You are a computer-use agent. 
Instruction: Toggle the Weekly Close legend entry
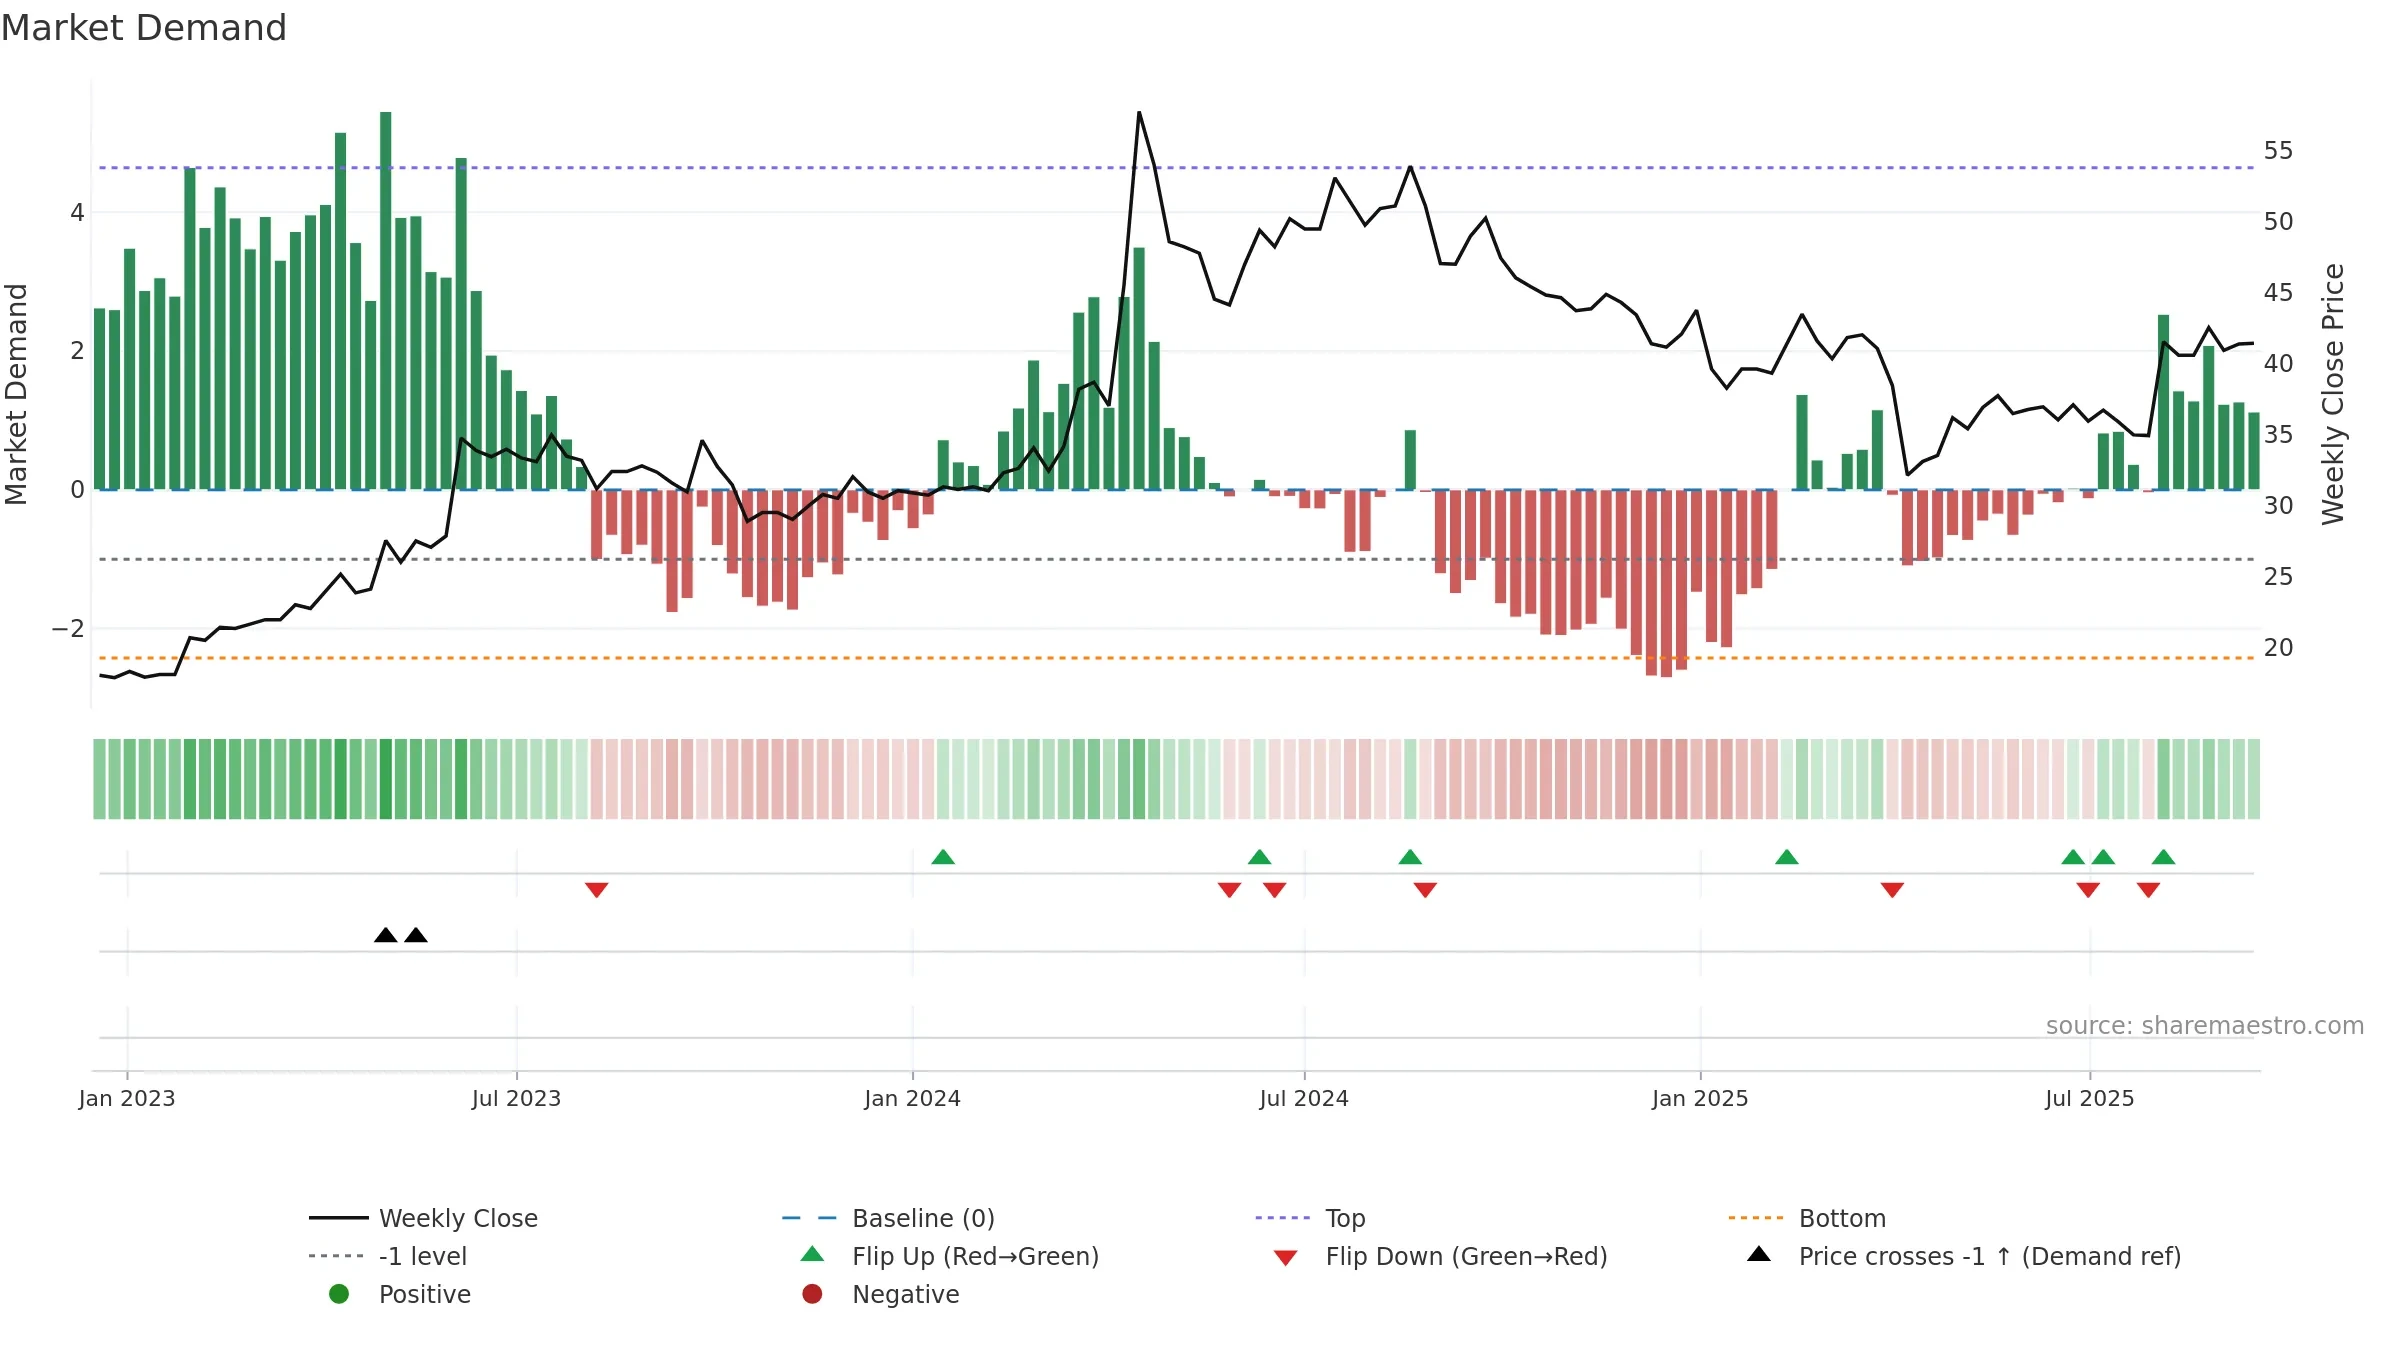424,1218
